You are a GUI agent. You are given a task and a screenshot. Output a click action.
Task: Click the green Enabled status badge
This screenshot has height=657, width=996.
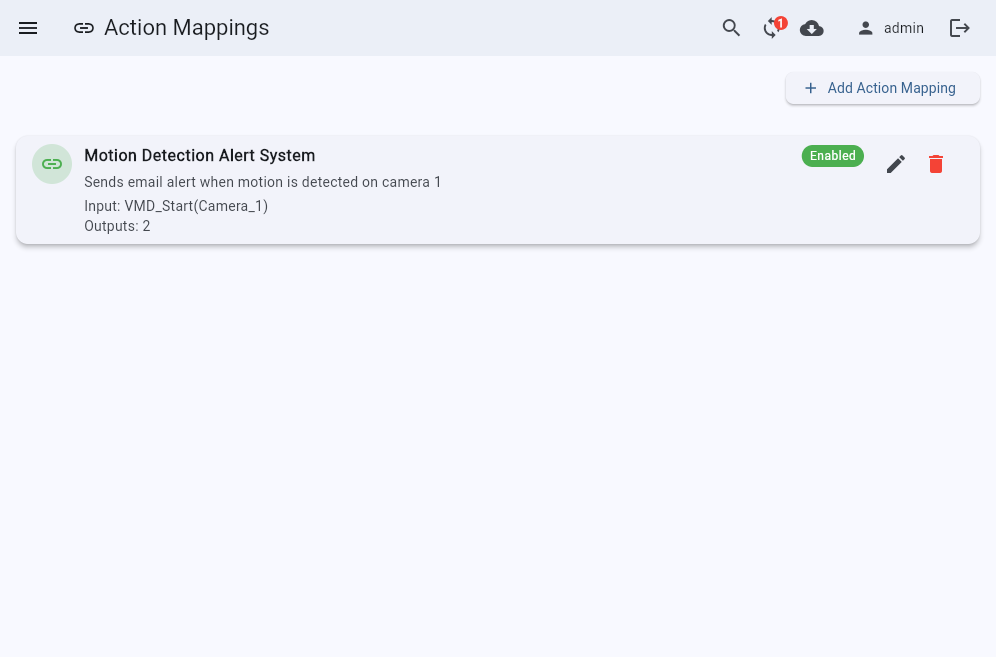pyautogui.click(x=832, y=156)
